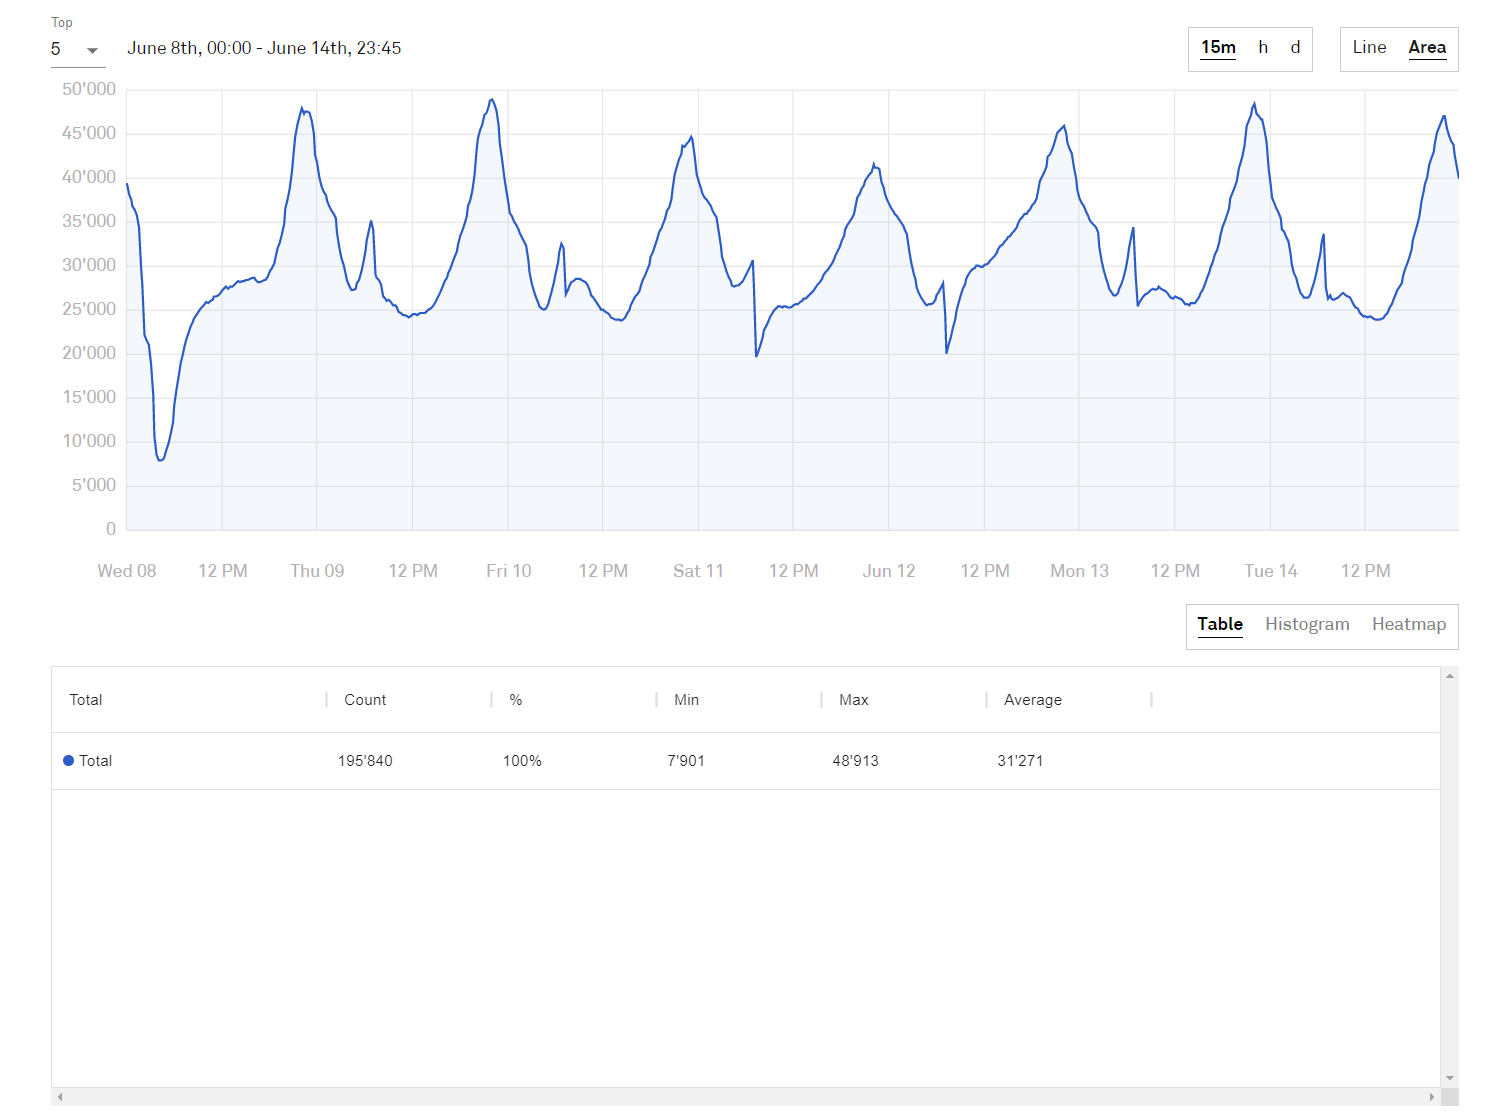1500x1117 pixels.
Task: Open the Top count dropdown arrow
Action: coord(92,50)
